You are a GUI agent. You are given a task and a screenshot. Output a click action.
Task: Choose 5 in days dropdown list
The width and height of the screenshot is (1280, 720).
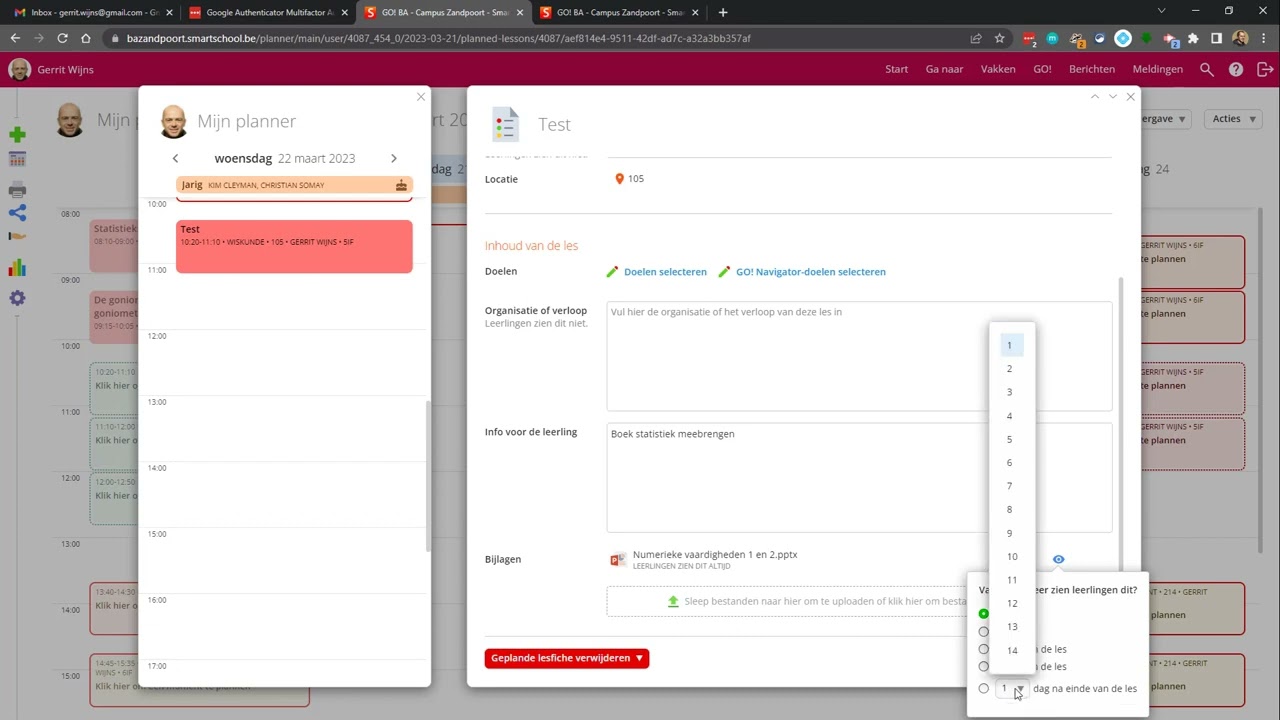point(1012,439)
